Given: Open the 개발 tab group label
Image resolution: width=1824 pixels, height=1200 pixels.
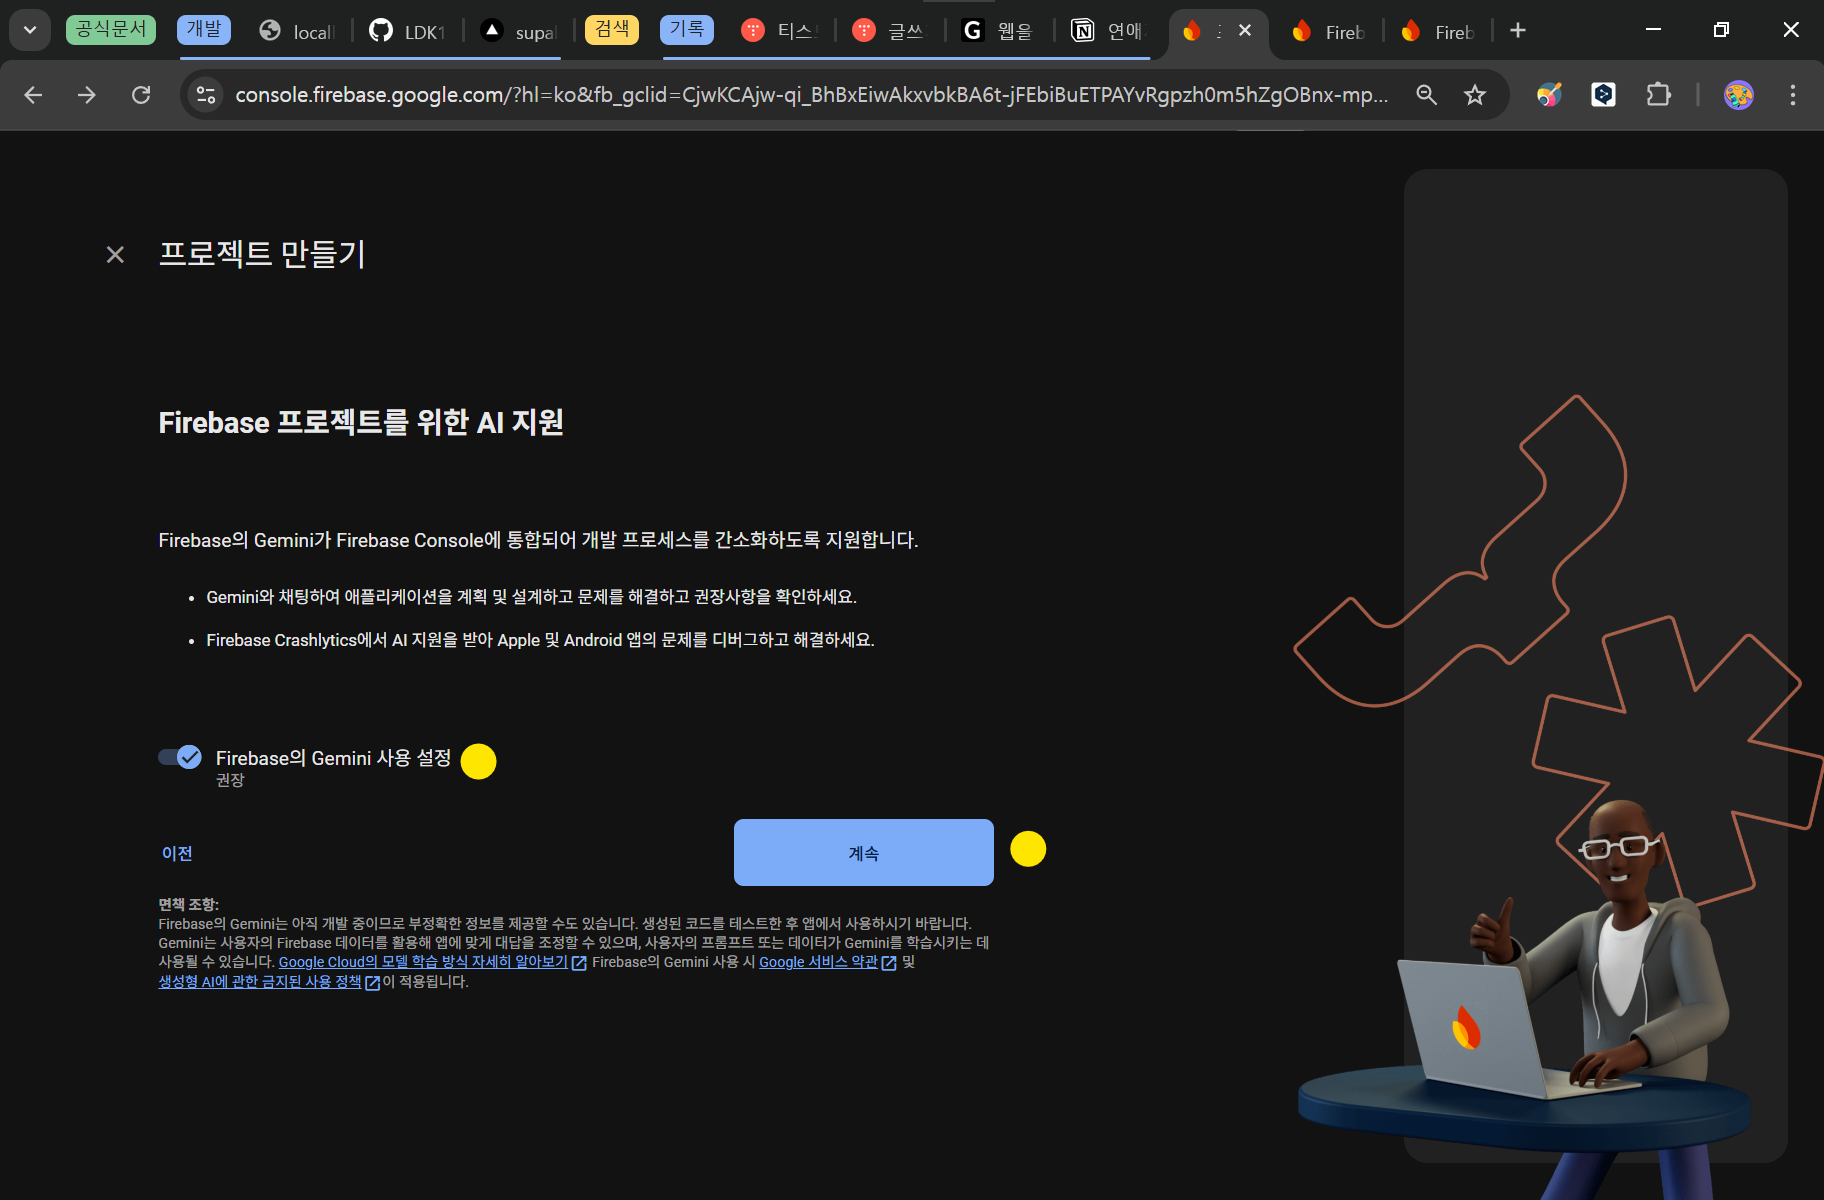Looking at the screenshot, I should (x=204, y=29).
